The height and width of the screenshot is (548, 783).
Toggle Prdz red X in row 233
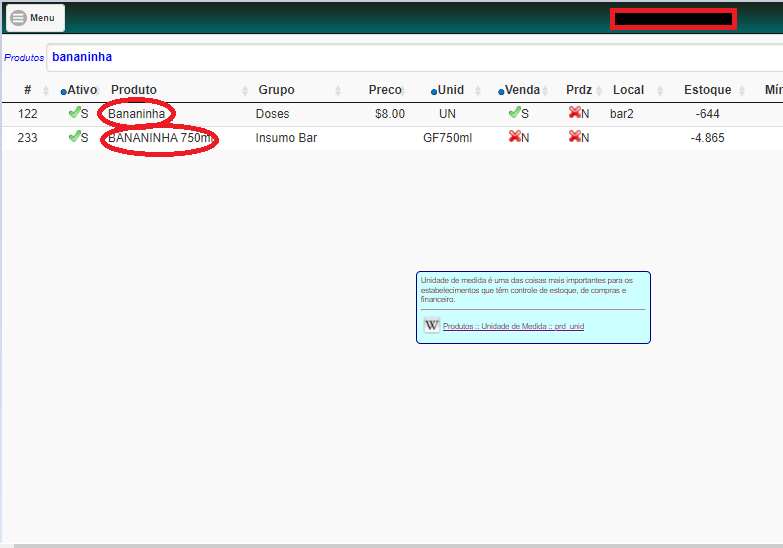tap(575, 136)
